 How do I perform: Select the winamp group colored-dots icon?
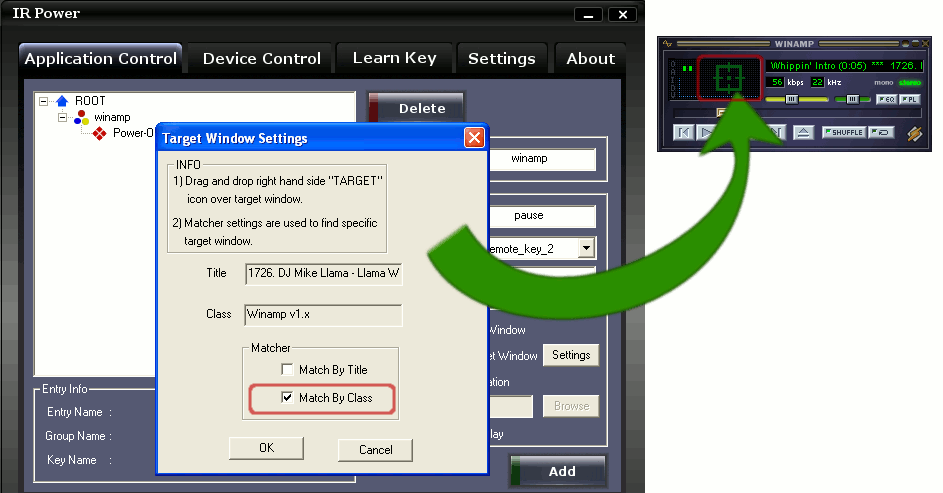(81, 117)
